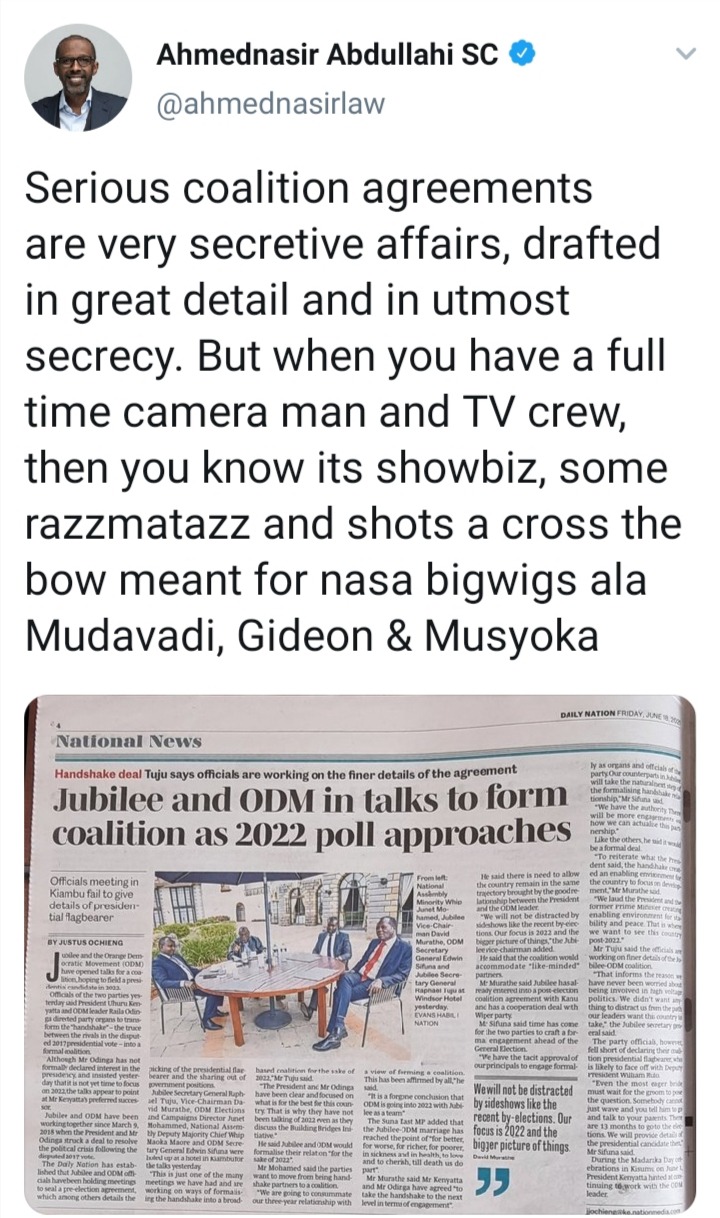This screenshot has height=1218, width=720.
Task: Visit the @ahmednasirlaw handle
Action: pyautogui.click(x=269, y=101)
